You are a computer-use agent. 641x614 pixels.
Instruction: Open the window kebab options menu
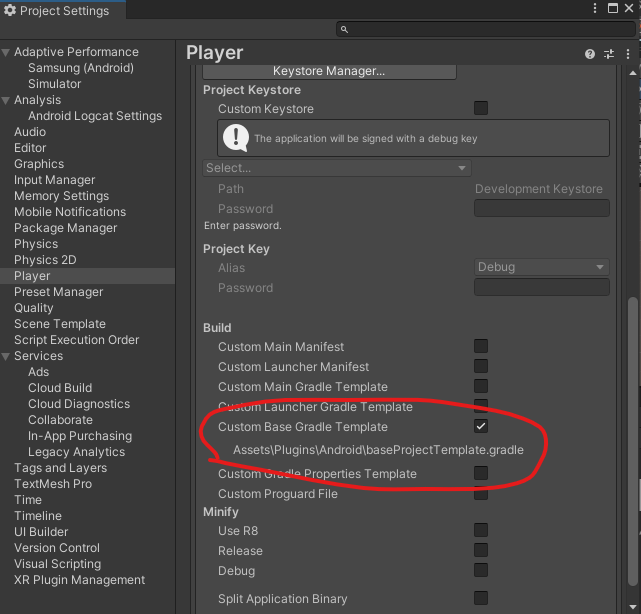(595, 8)
